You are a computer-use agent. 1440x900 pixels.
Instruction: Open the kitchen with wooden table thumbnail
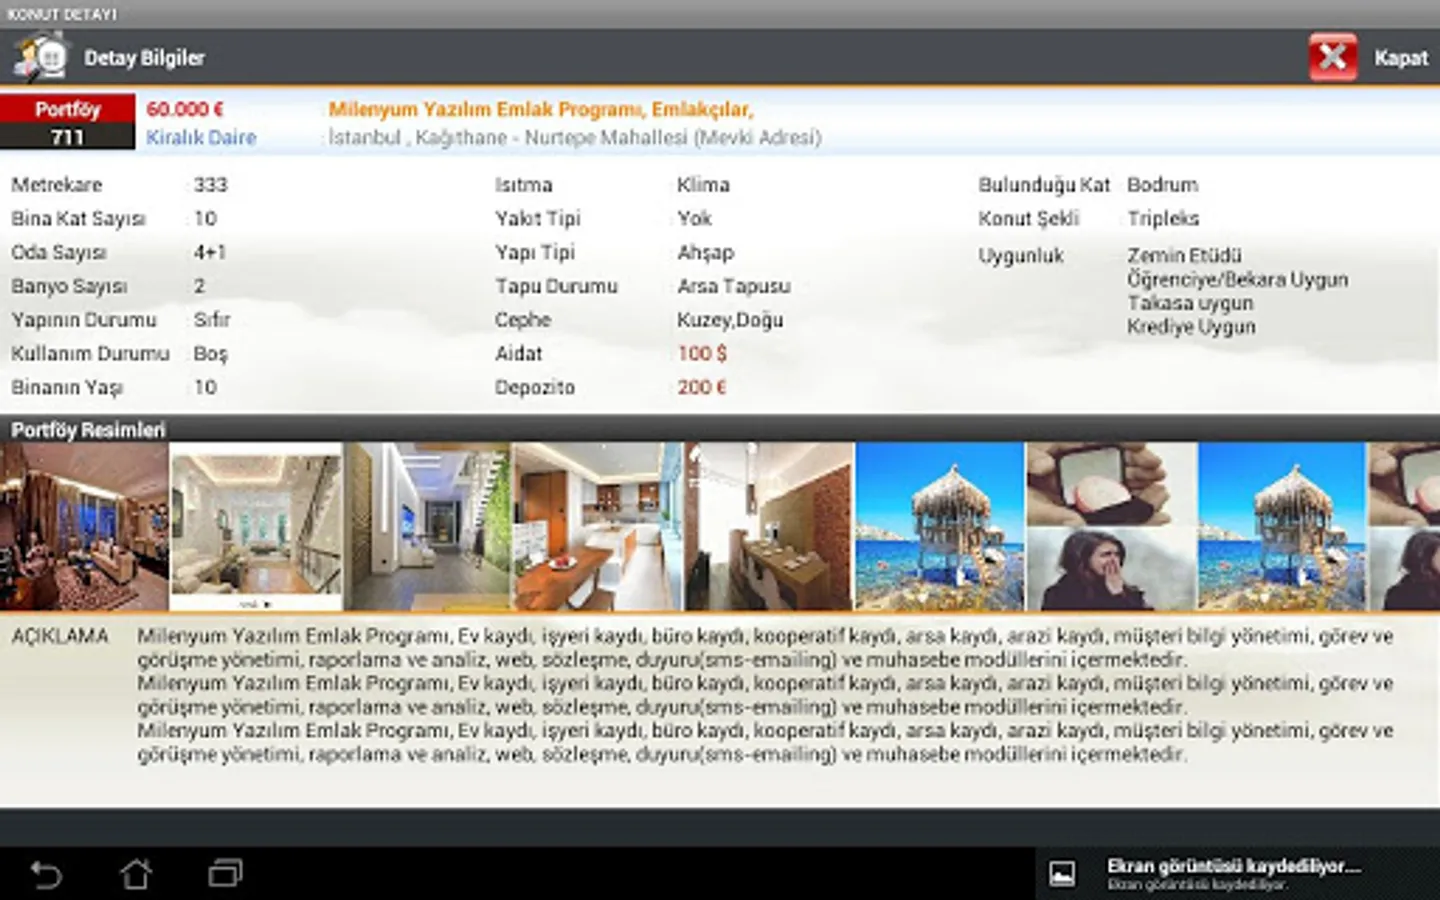point(598,527)
